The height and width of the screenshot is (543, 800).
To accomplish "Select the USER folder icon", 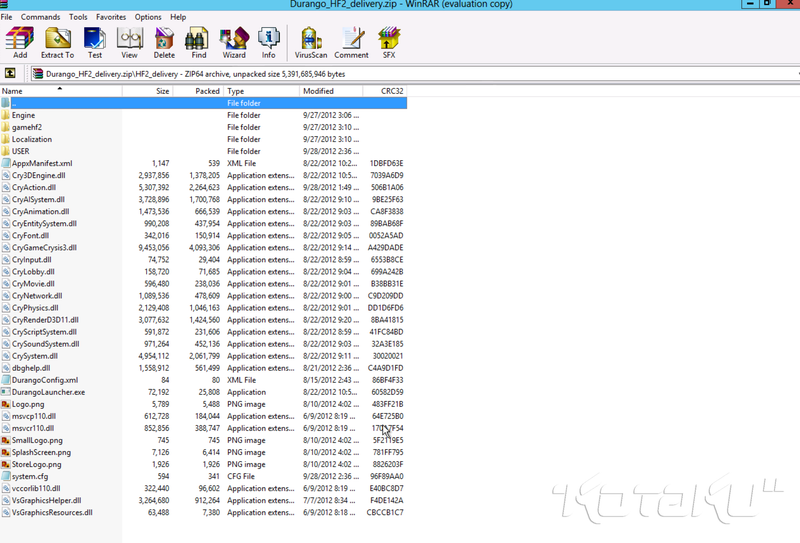I will [x=6, y=151].
